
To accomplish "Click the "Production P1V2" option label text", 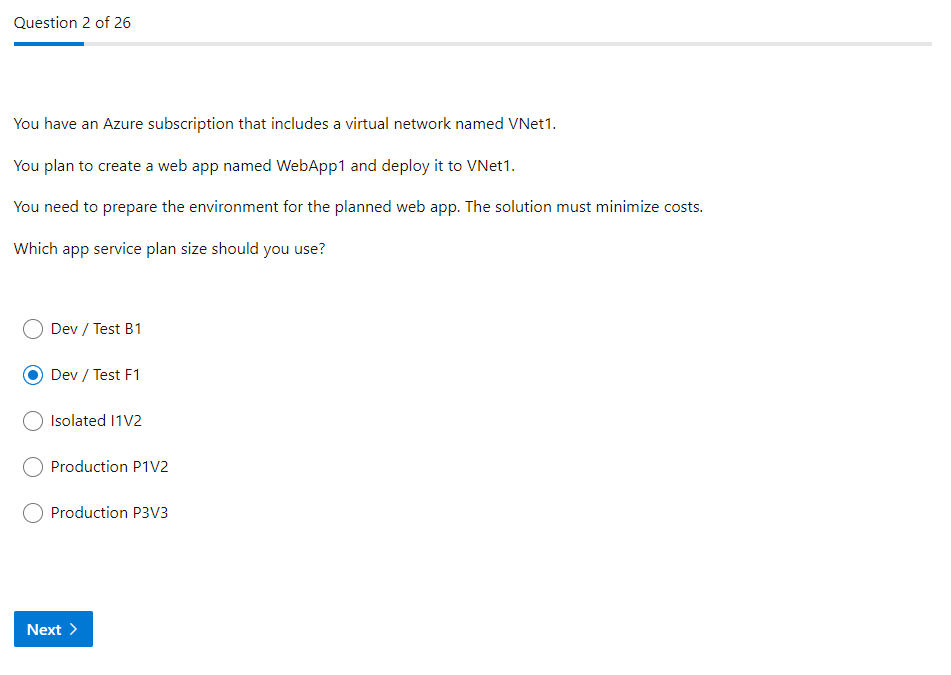I will click(x=109, y=467).
